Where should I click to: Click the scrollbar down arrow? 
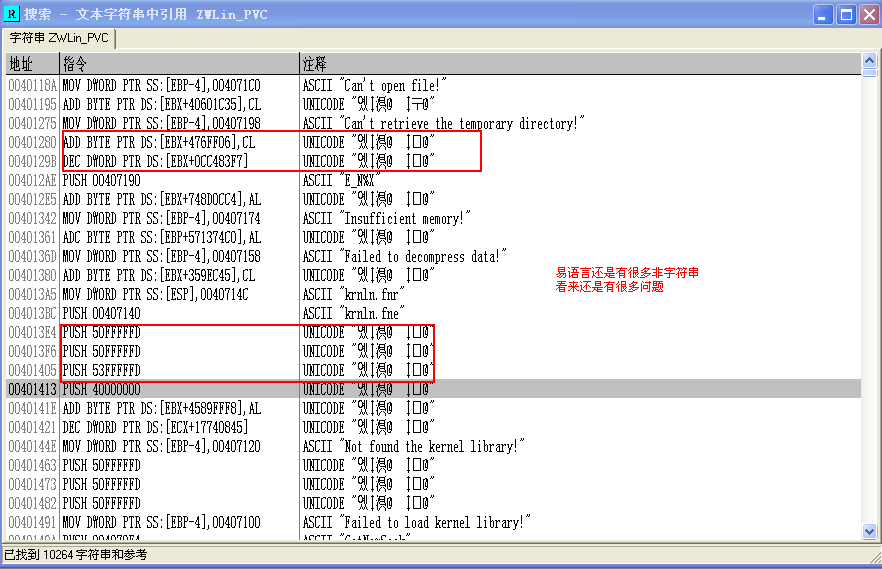tap(868, 532)
